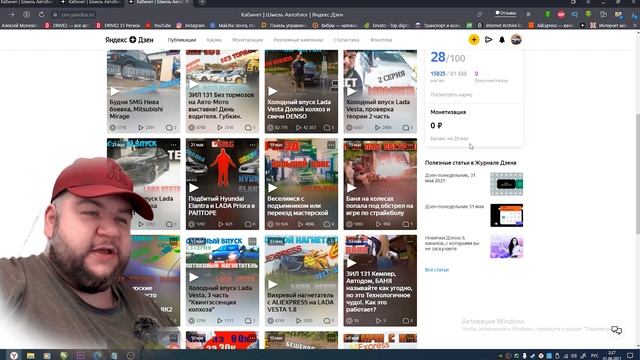640x360 pixels.
Task: Switch to the Публикации tab
Action: [x=182, y=40]
